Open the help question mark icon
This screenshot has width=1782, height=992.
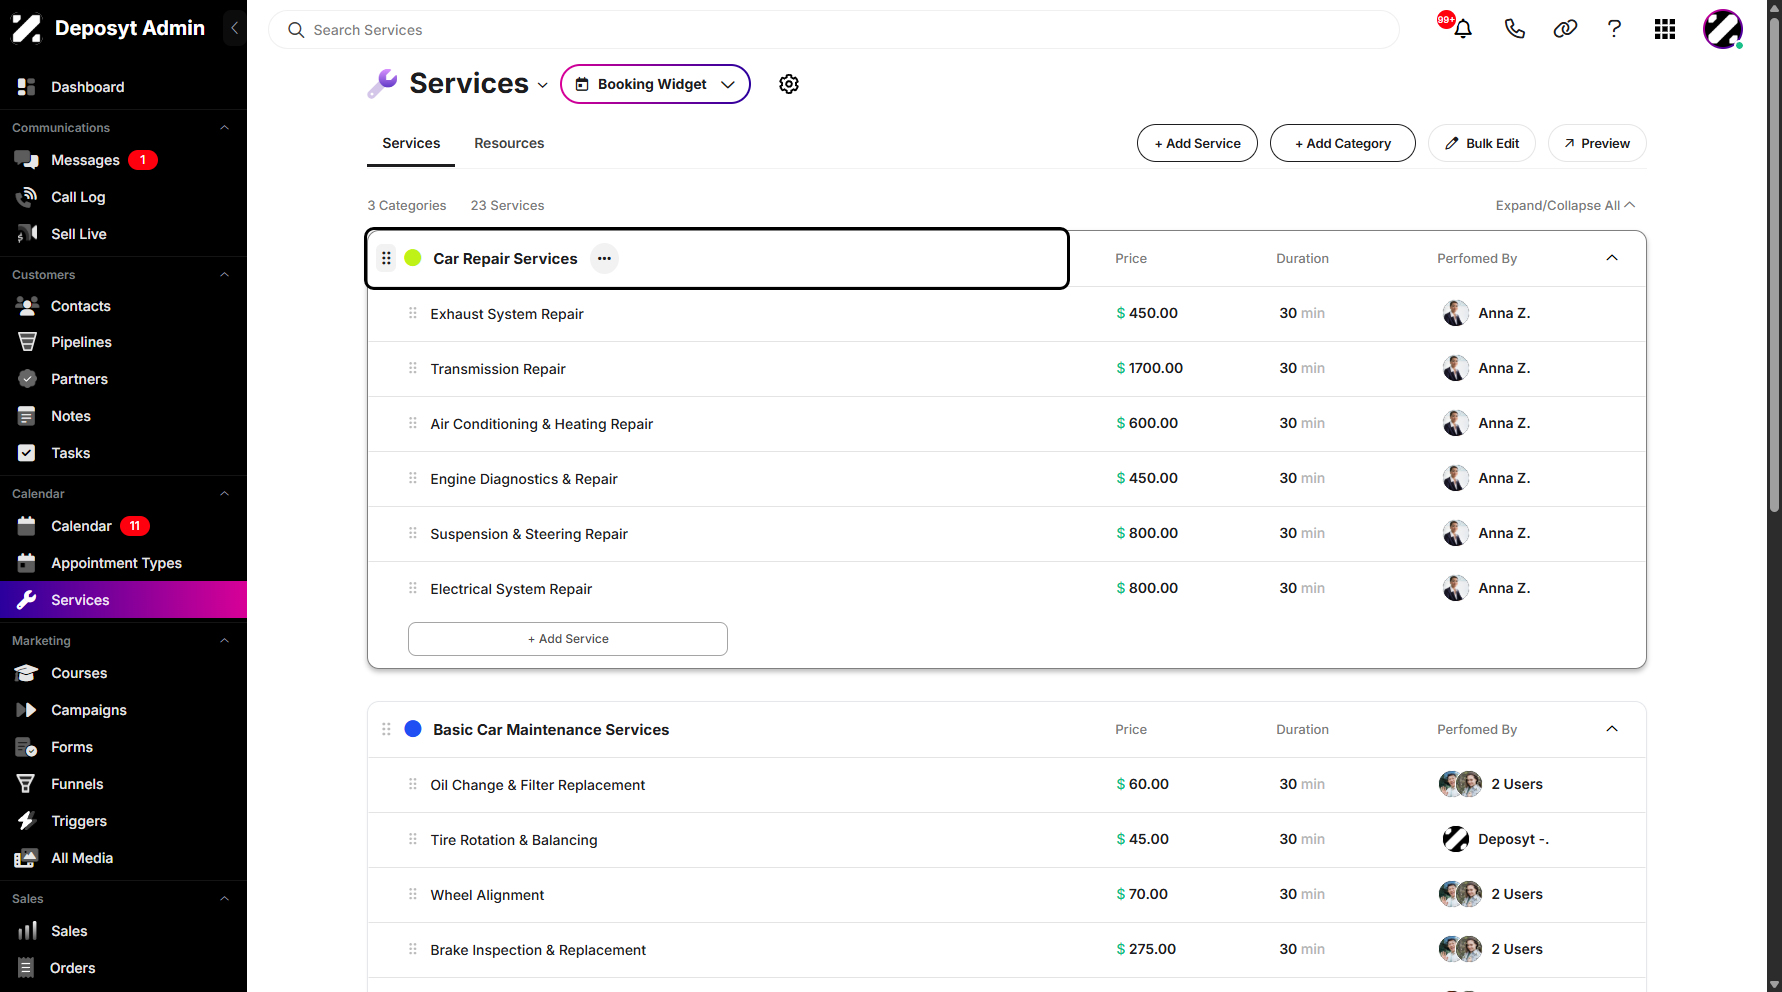[1614, 29]
